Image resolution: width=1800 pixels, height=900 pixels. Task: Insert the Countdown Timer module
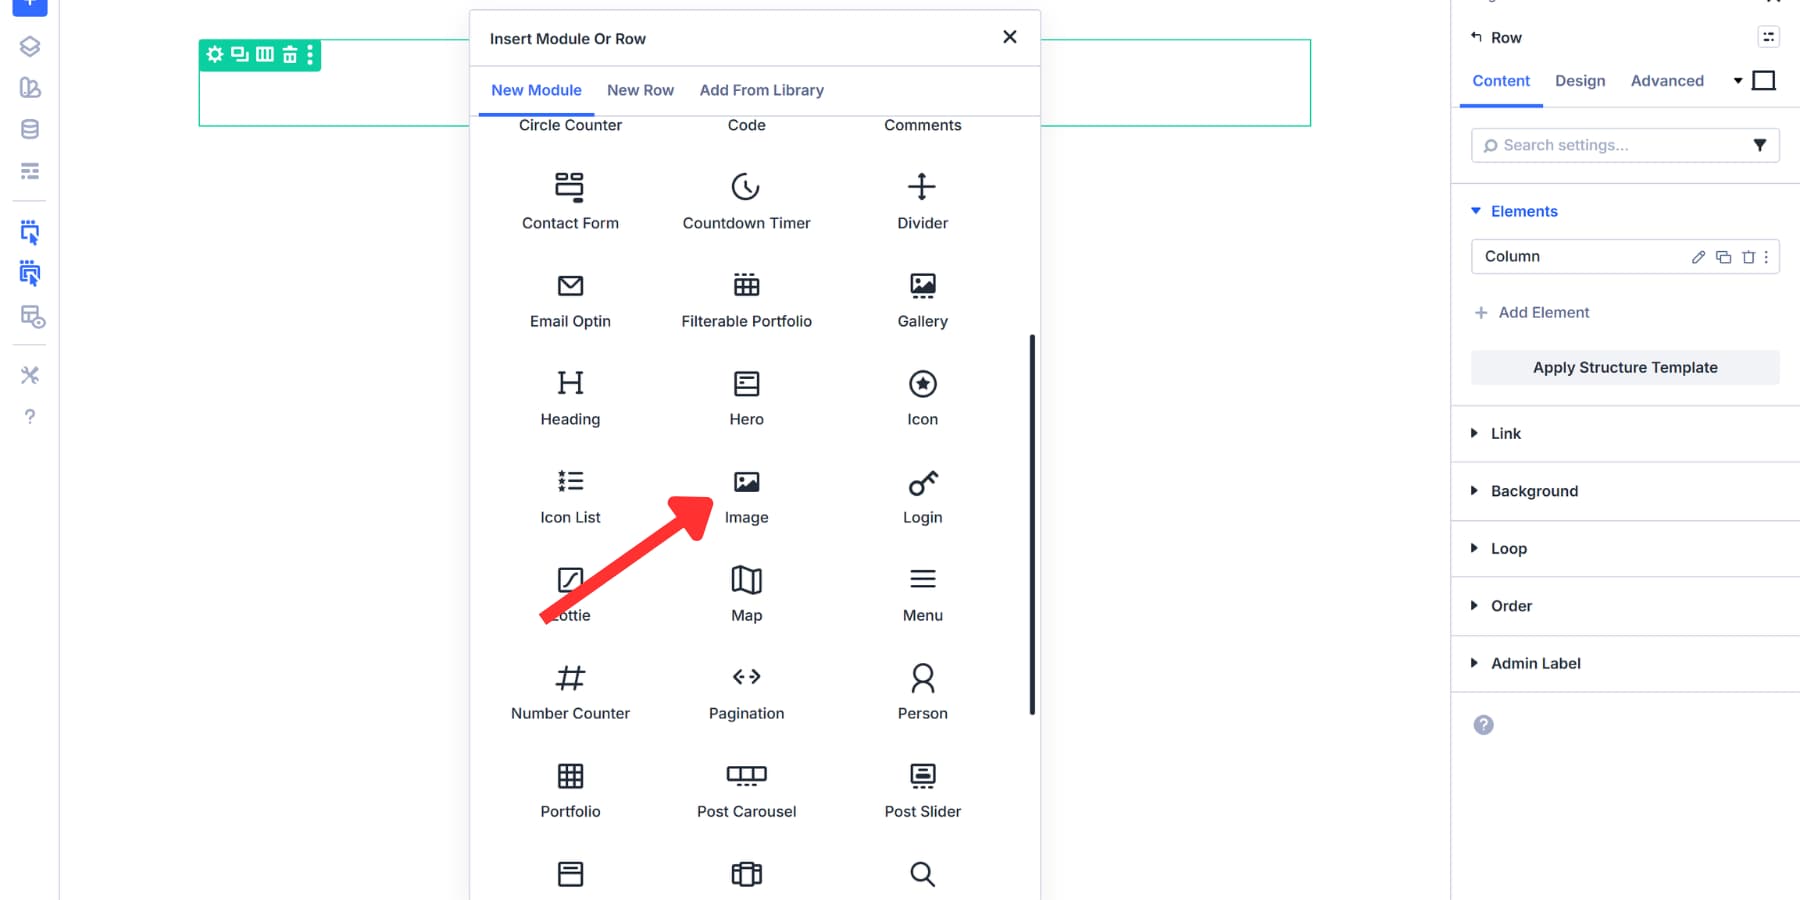746,201
